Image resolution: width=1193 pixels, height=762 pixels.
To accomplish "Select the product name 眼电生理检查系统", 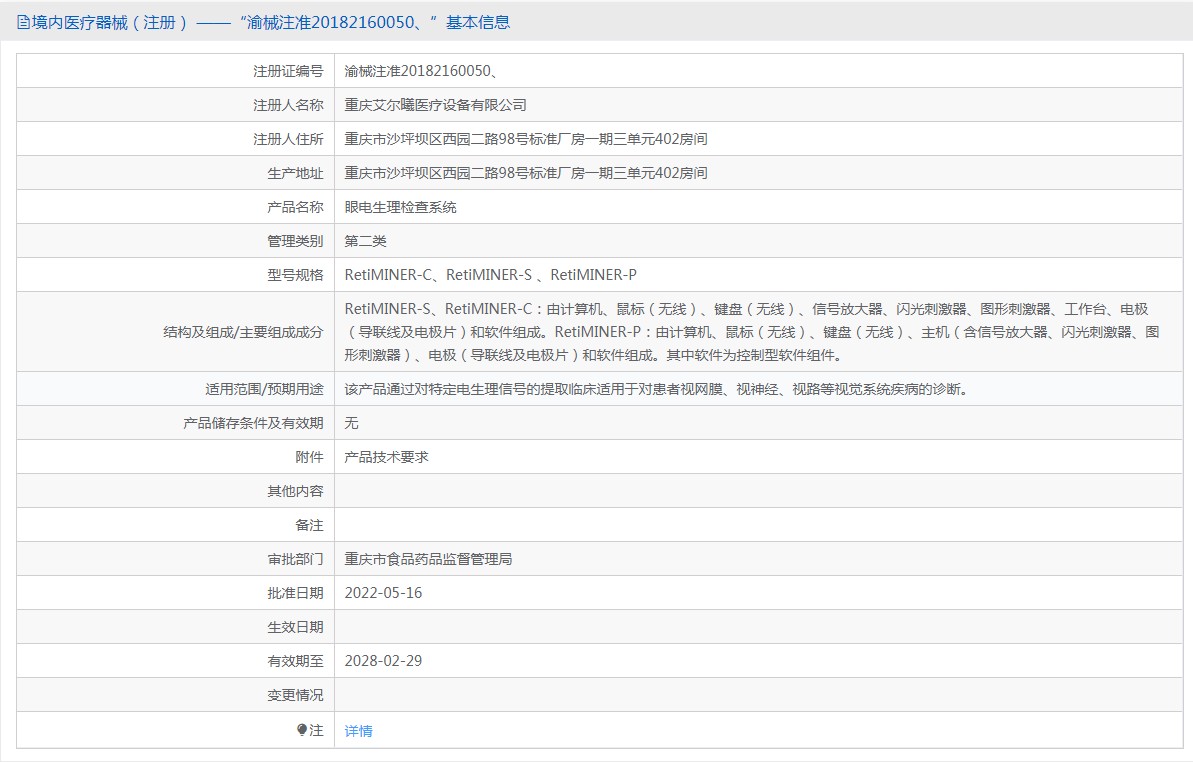I will [400, 207].
